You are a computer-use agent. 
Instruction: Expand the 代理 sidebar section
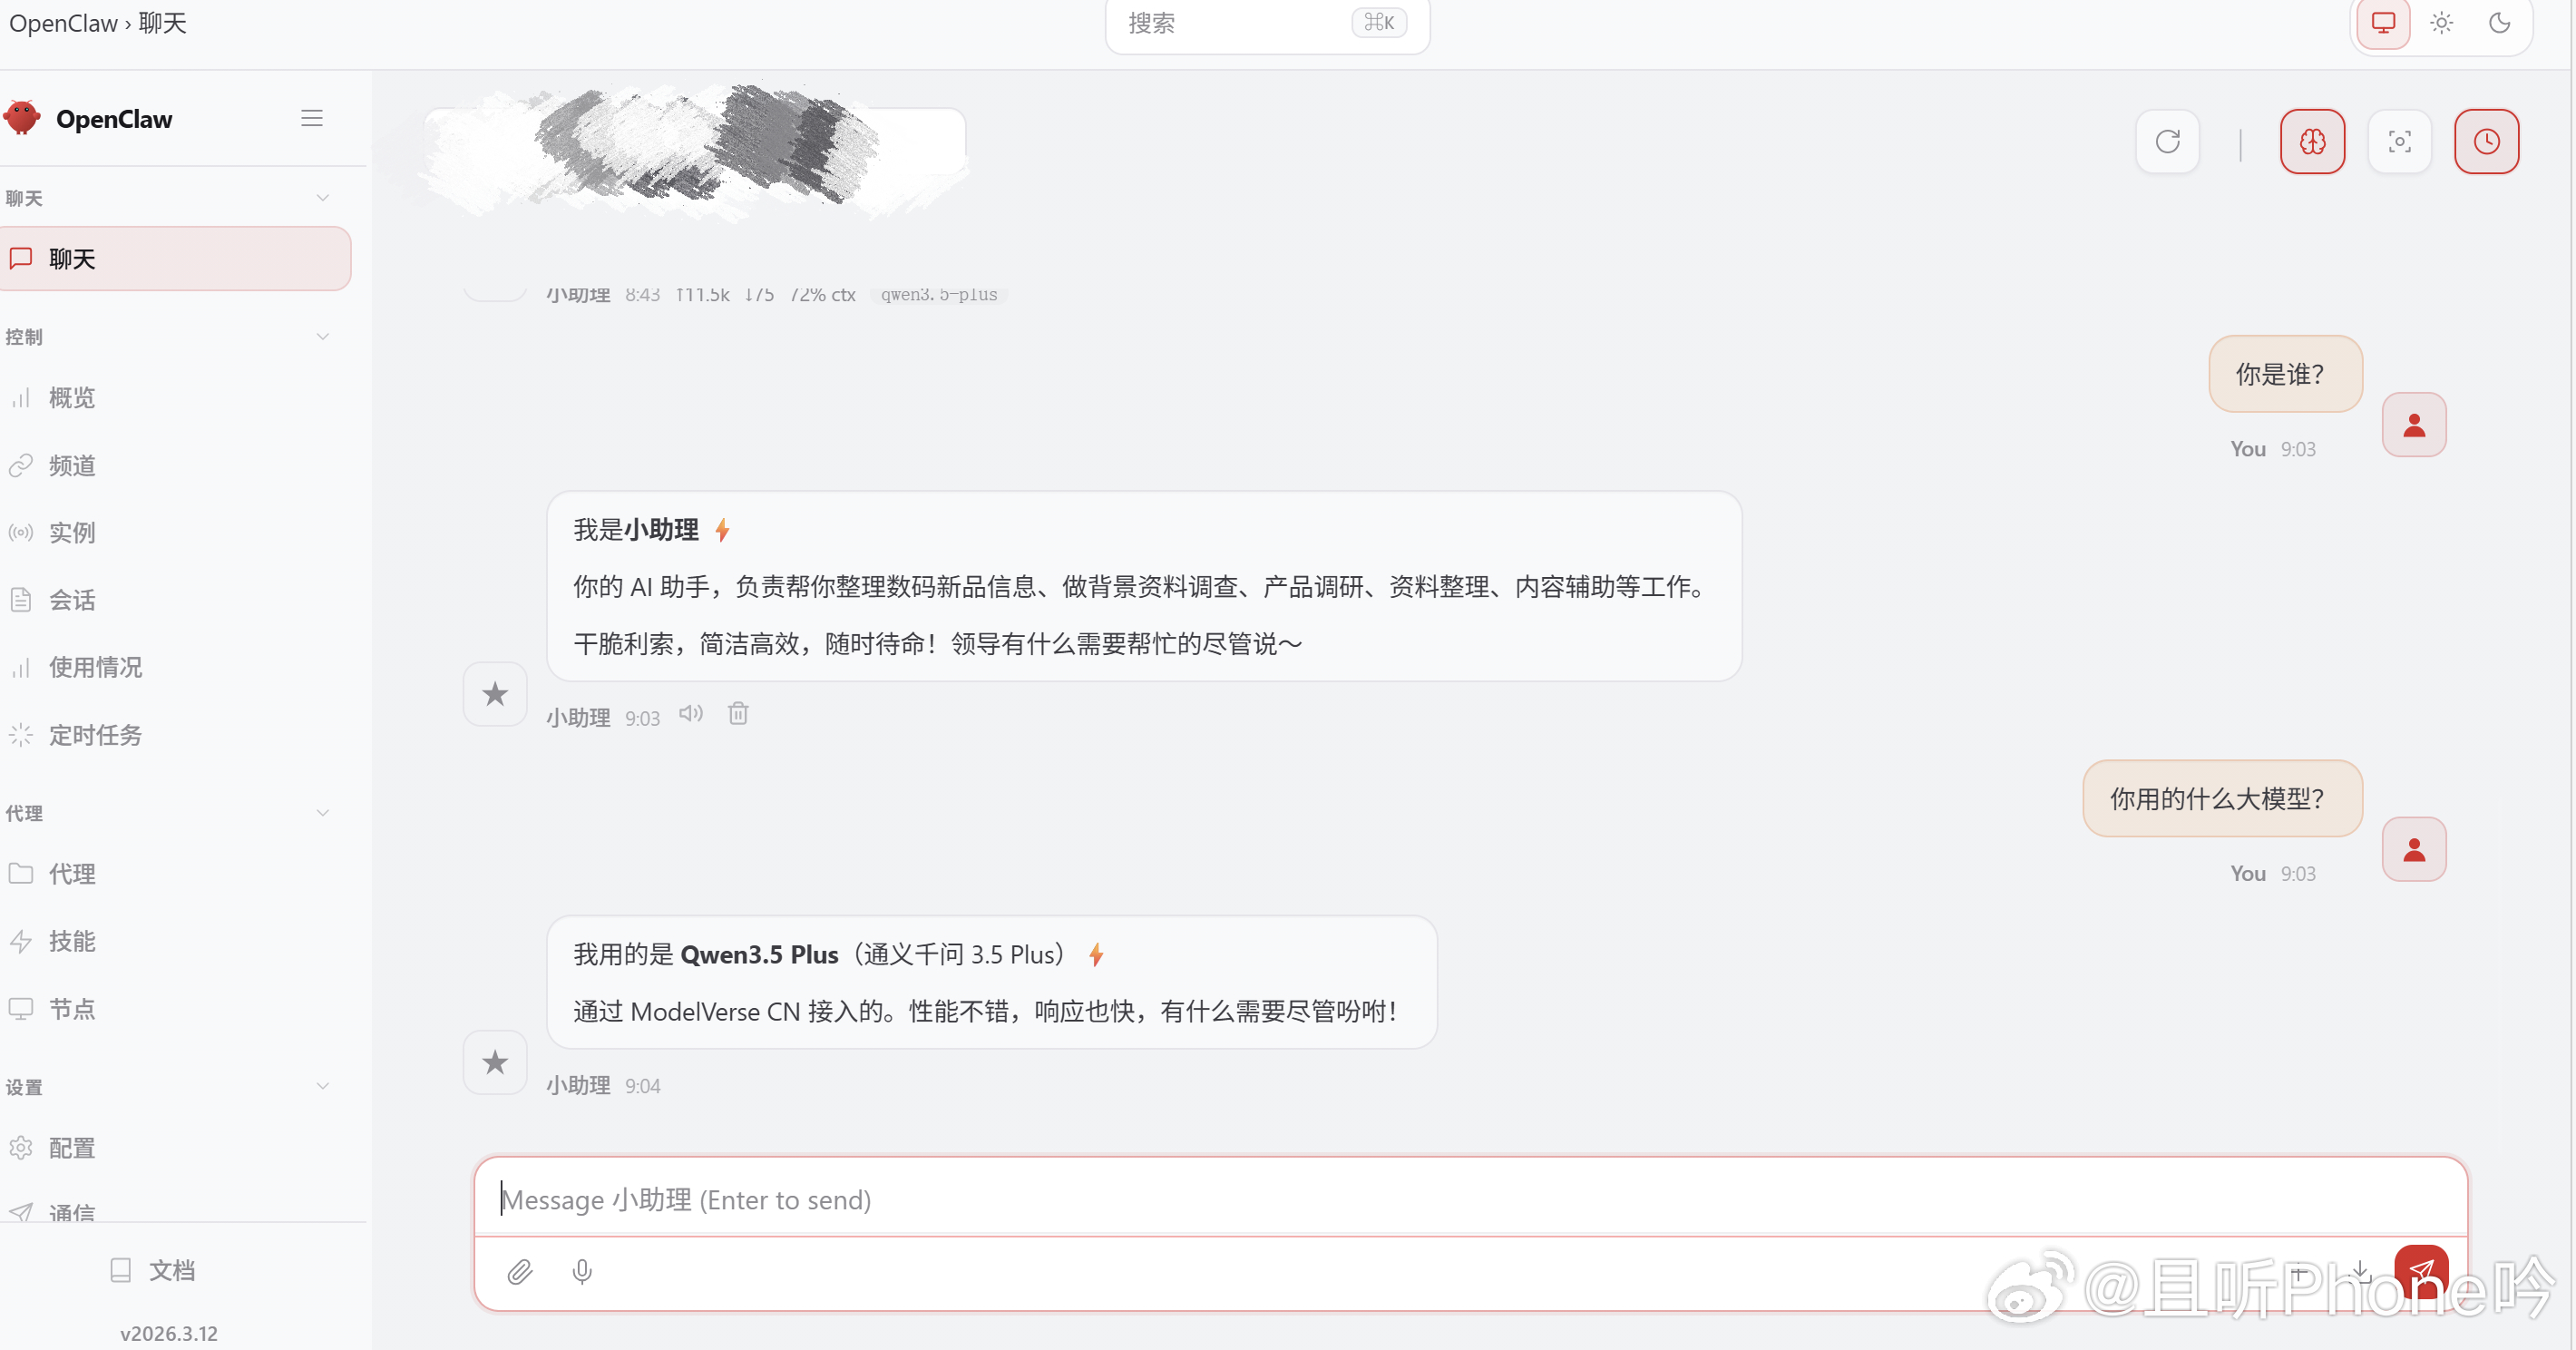322,812
